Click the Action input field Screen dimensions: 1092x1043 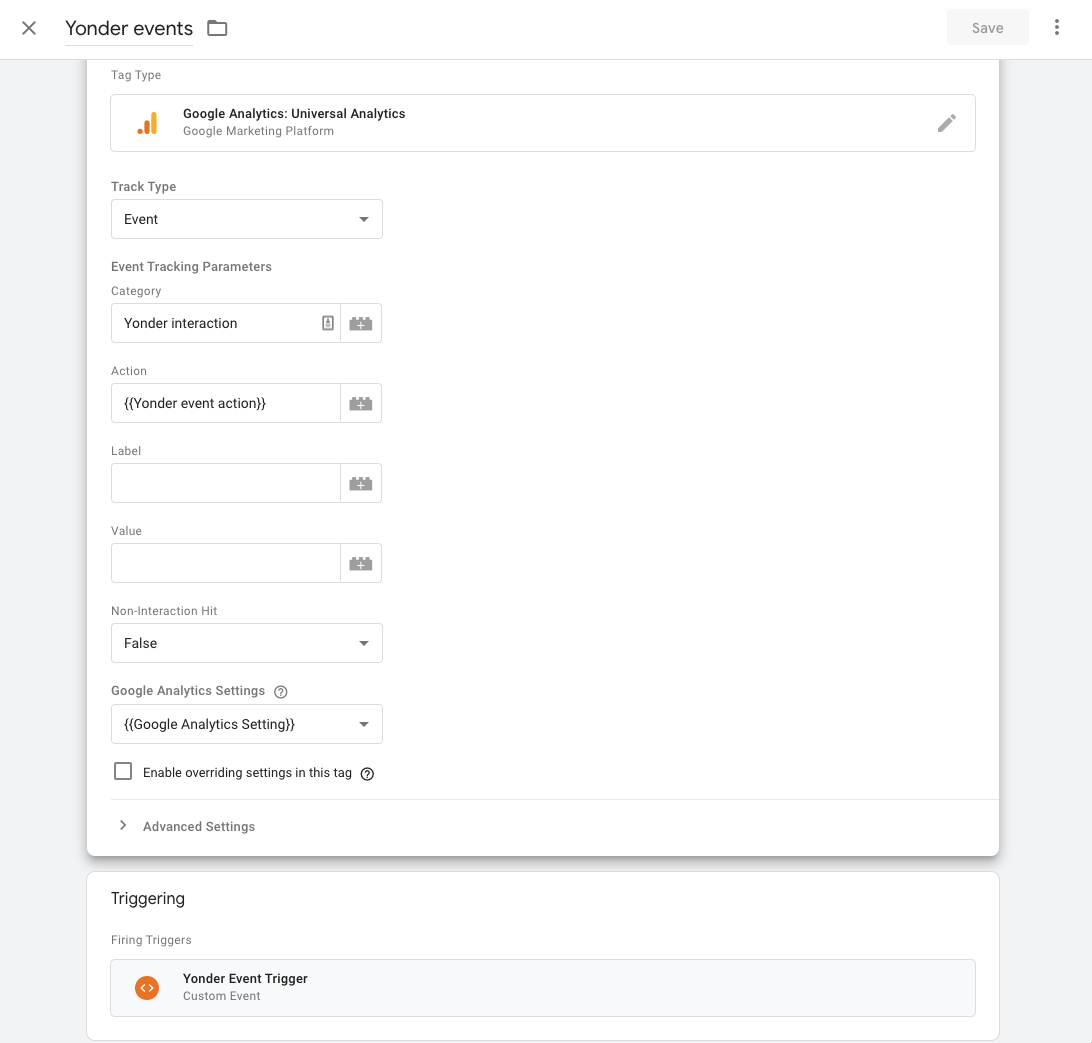click(226, 403)
